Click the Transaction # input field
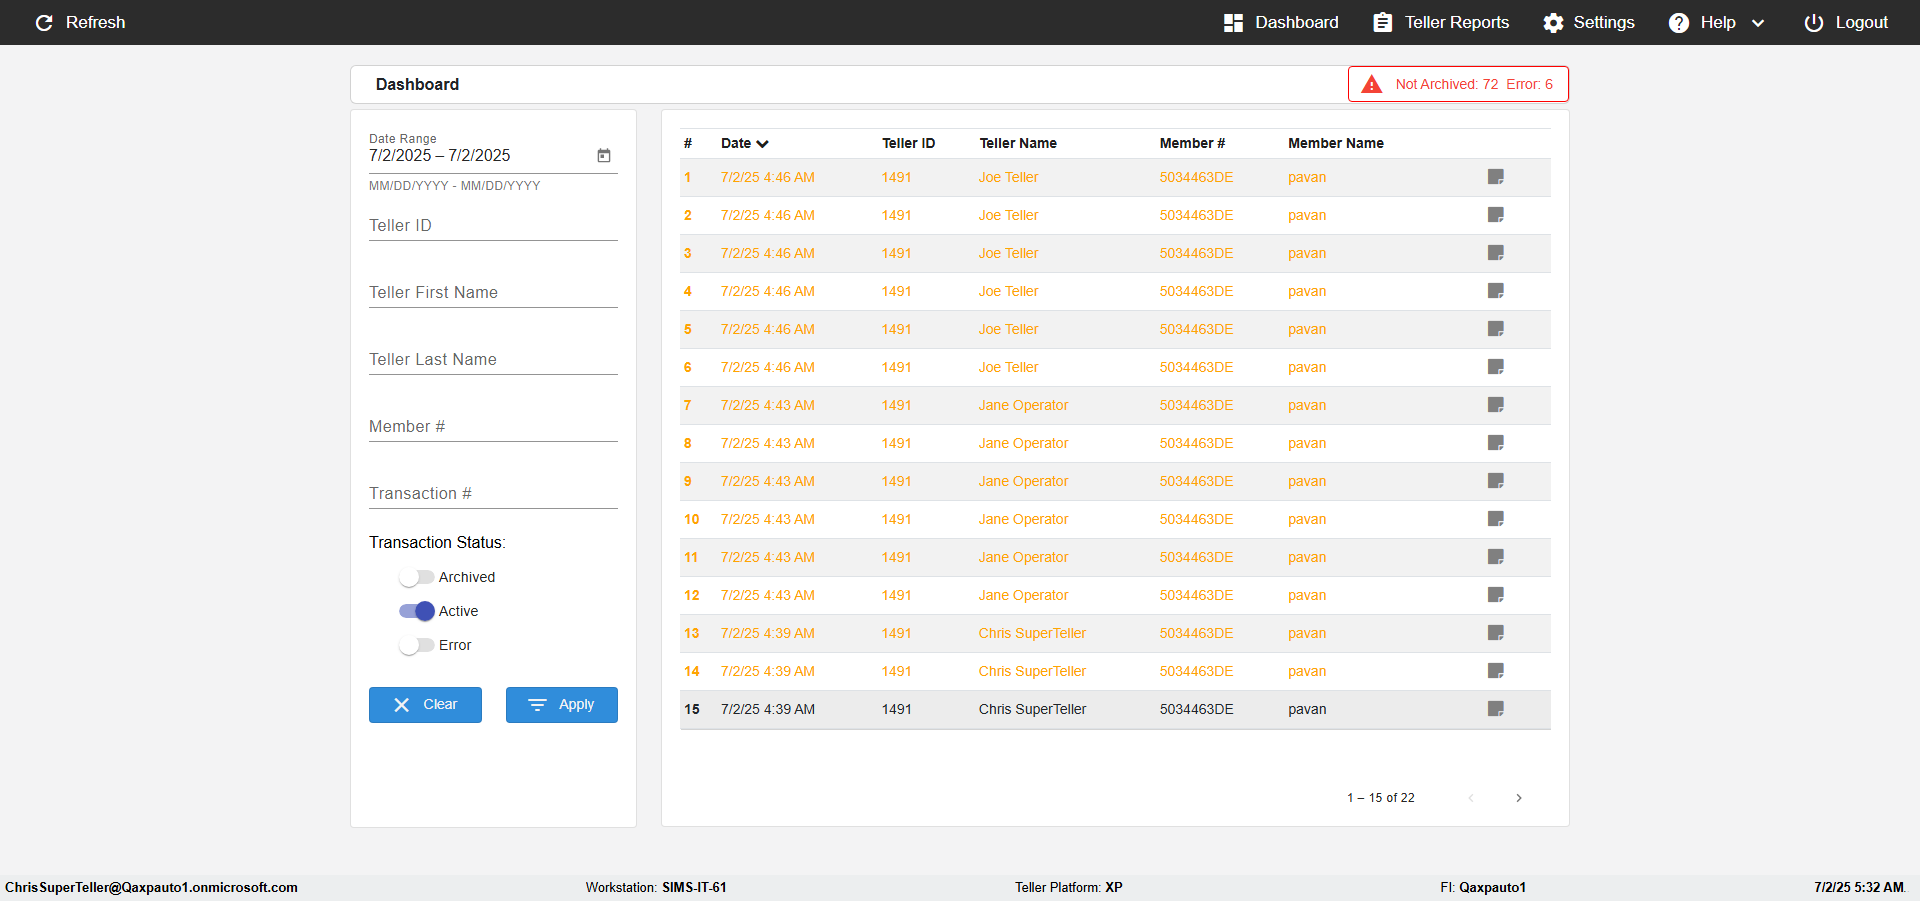The height and width of the screenshot is (901, 1920). pyautogui.click(x=493, y=493)
